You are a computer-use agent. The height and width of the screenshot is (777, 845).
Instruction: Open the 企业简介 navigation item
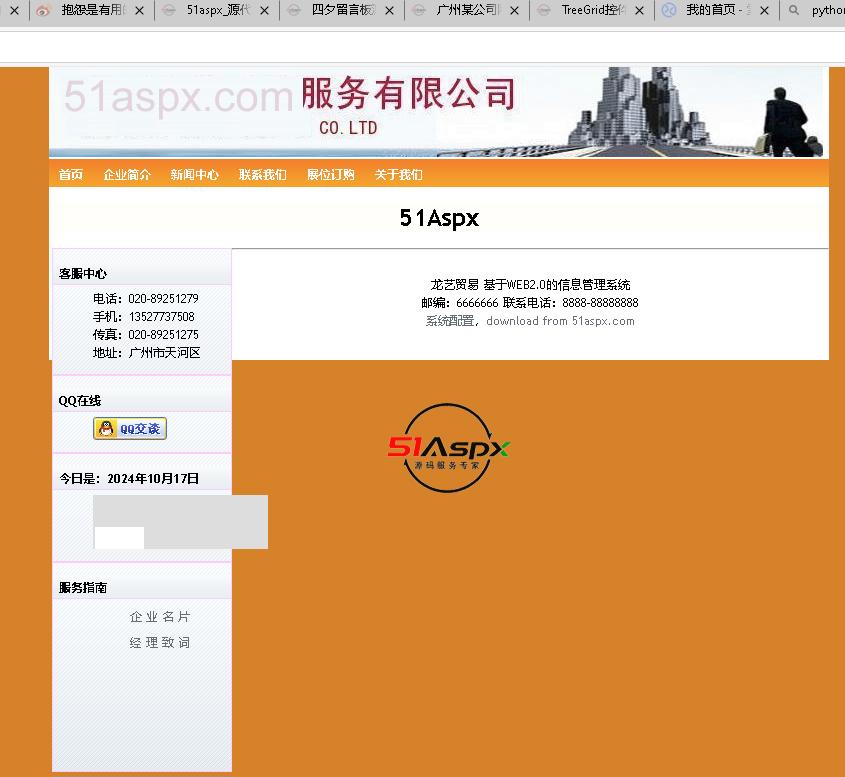(127, 175)
